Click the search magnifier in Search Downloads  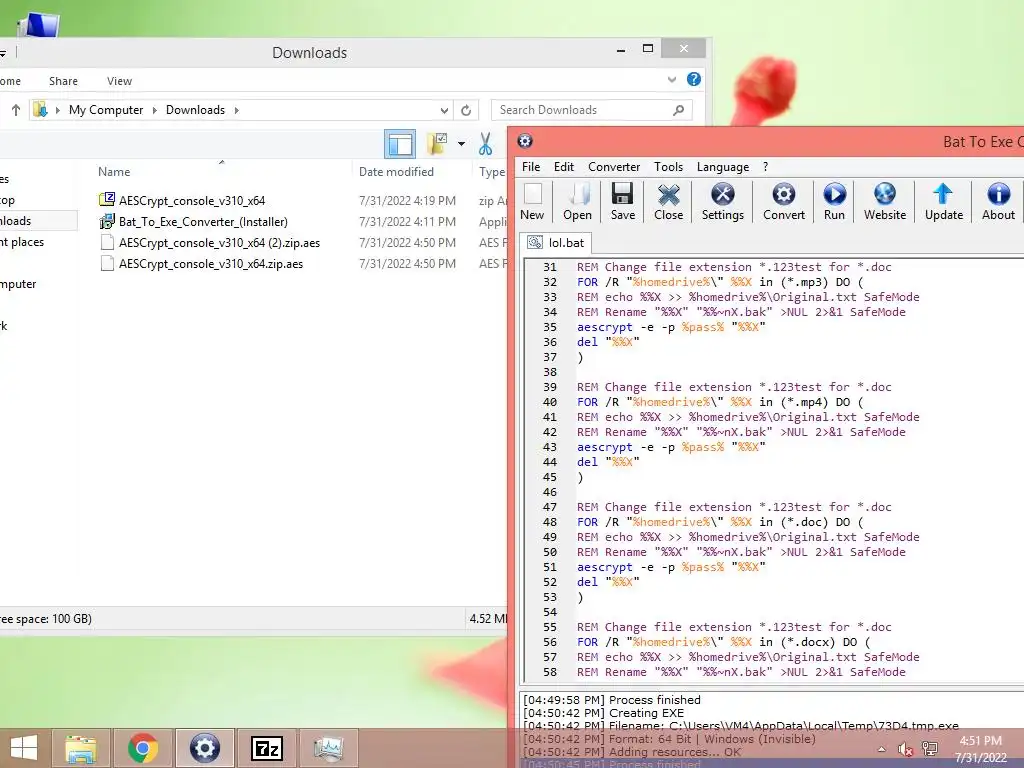(x=679, y=110)
